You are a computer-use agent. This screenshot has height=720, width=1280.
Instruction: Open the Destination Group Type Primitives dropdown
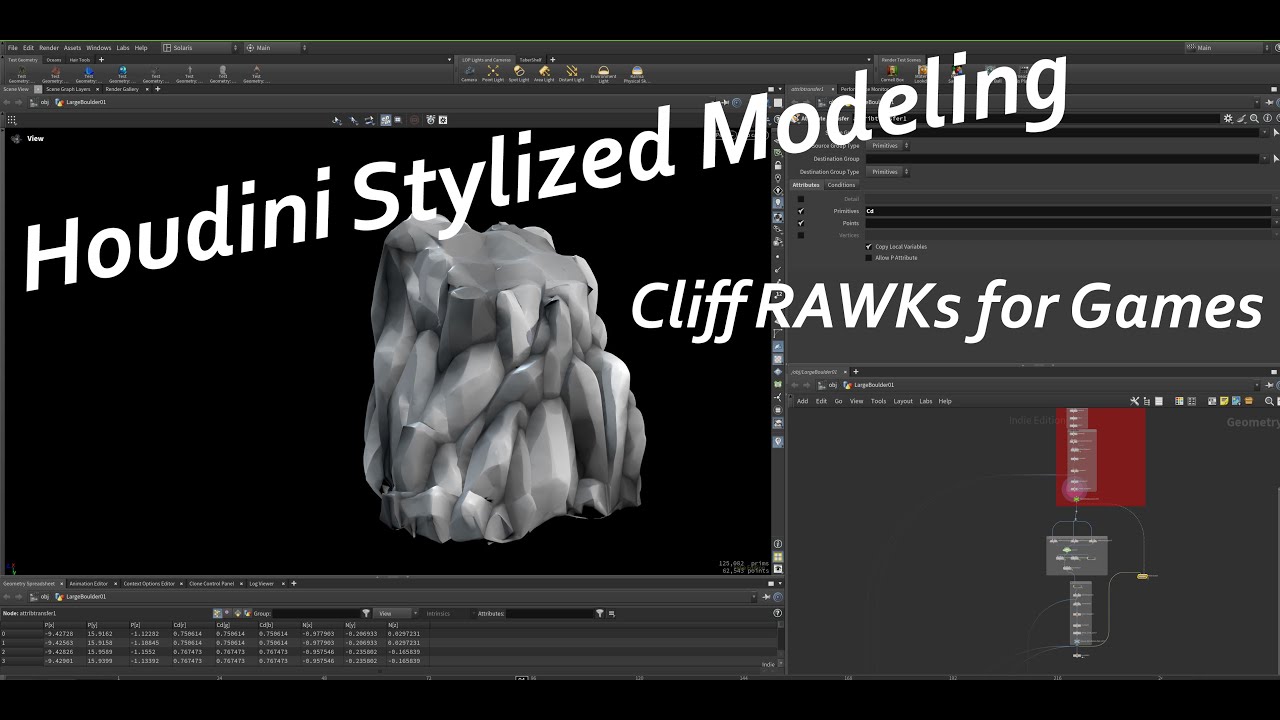[889, 172]
